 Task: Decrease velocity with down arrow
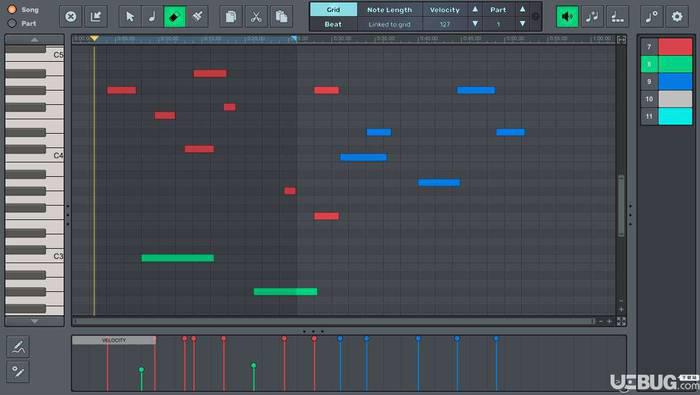coord(475,23)
